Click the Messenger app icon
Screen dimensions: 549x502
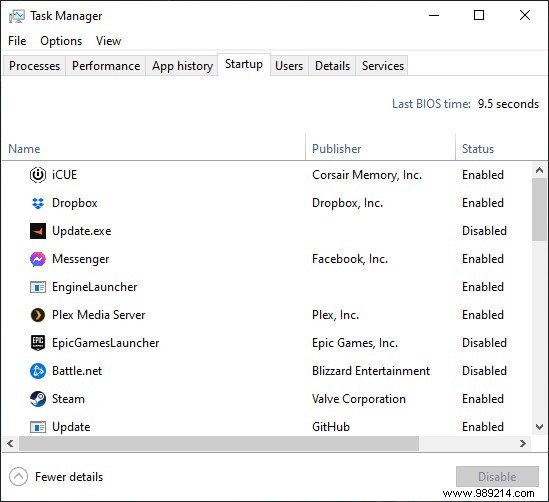tap(38, 259)
